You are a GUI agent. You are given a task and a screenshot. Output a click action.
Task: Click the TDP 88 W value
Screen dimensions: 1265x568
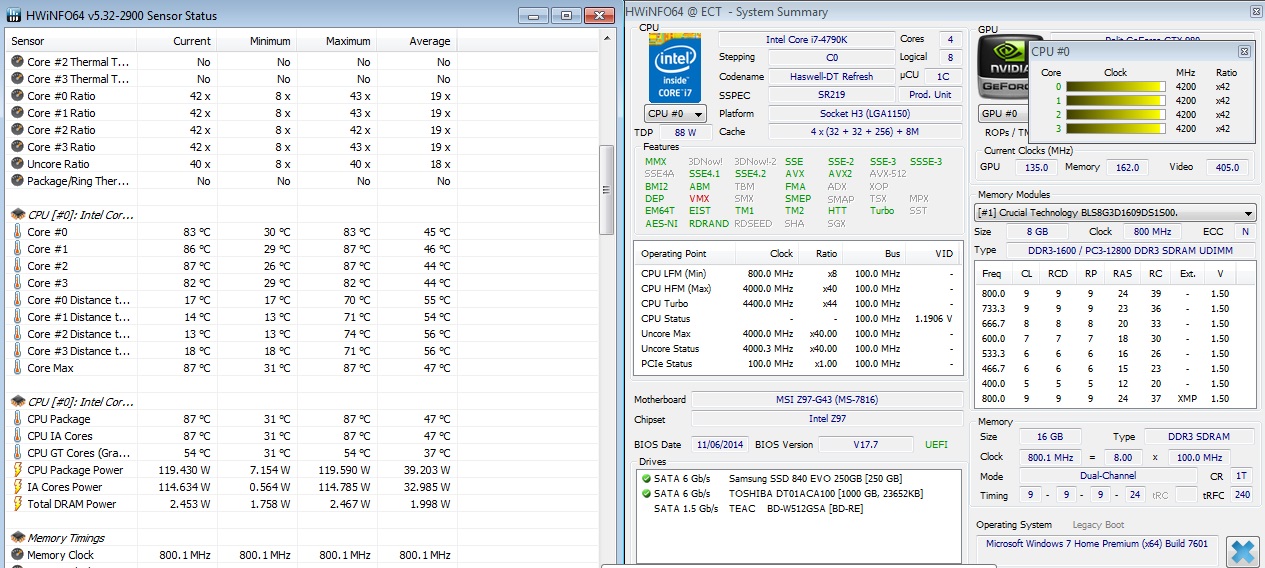(685, 133)
